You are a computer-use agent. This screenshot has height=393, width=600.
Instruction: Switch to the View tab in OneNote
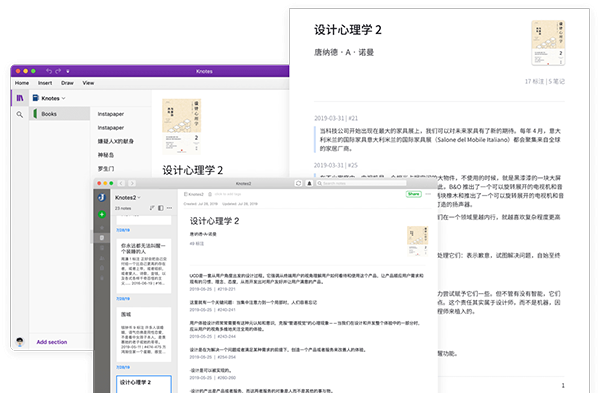[x=88, y=83]
